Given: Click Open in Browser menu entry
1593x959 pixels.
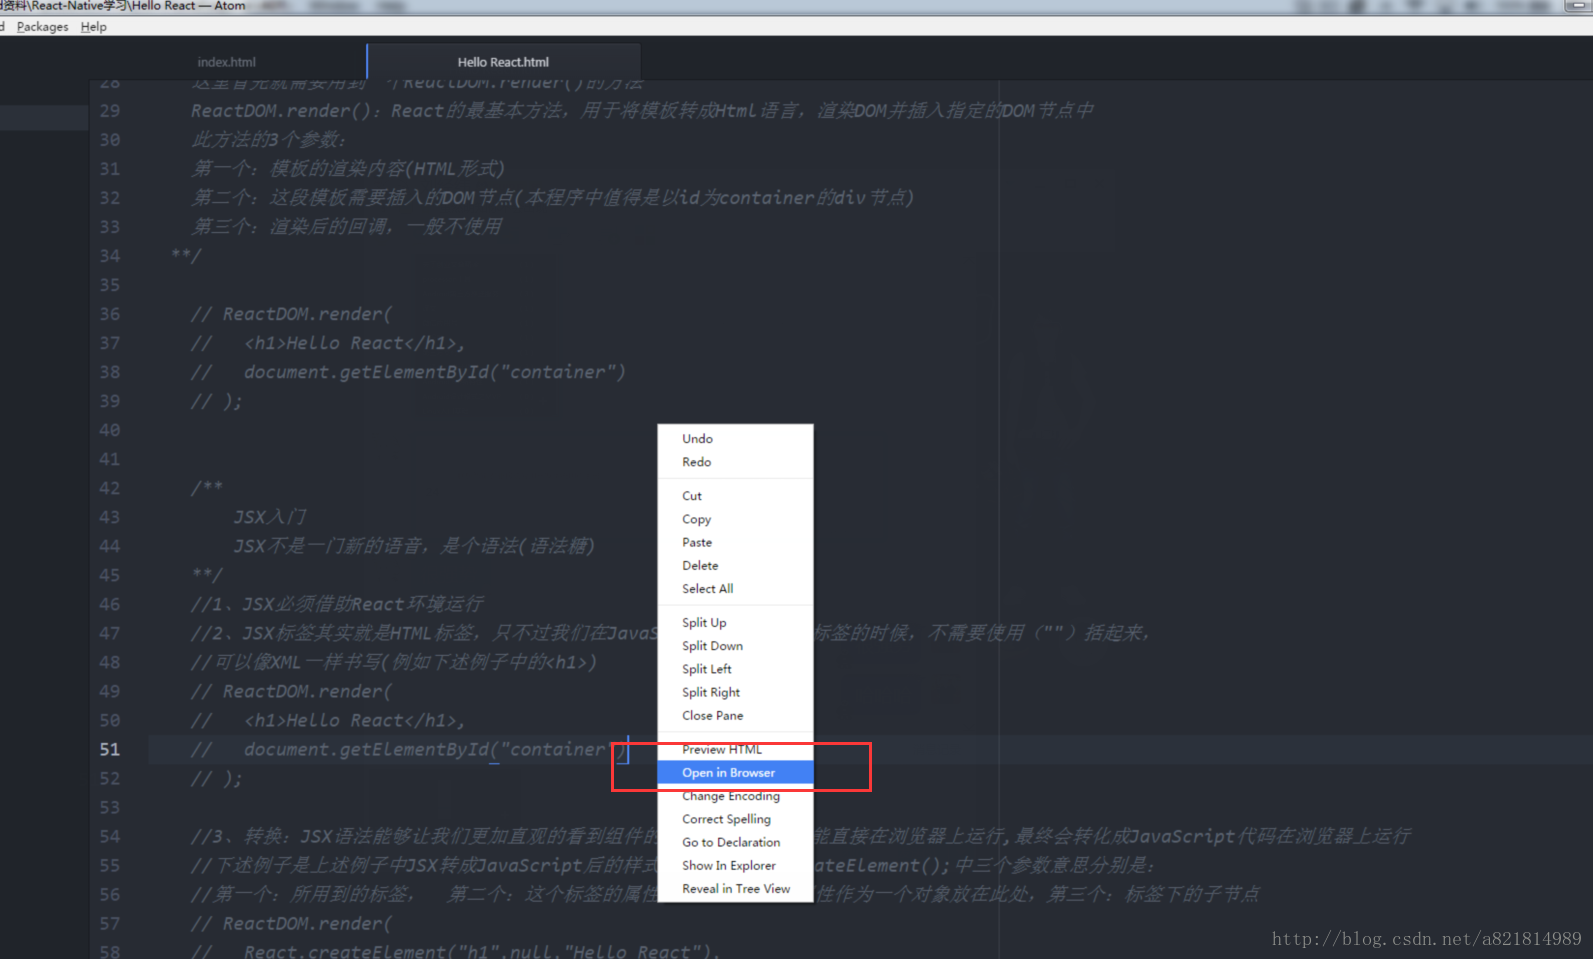Looking at the screenshot, I should tap(735, 772).
